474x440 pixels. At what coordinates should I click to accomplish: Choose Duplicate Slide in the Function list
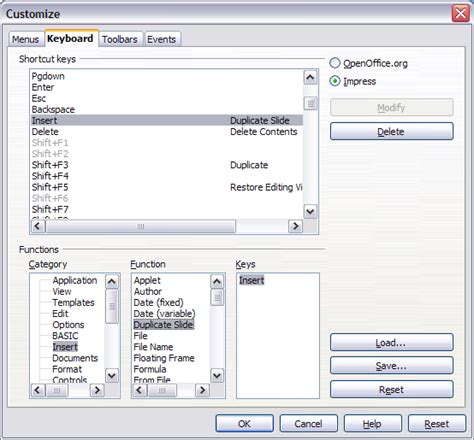[163, 325]
